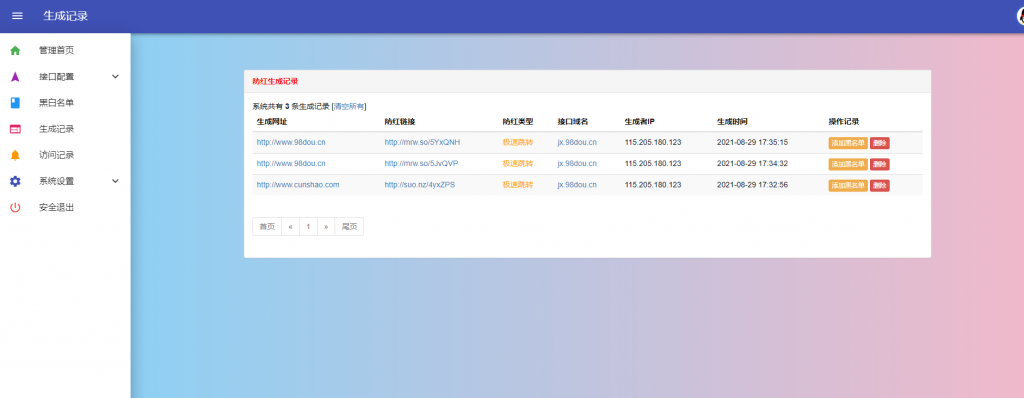Expand the 接口配置 chevron
1024x398 pixels.
coord(116,76)
